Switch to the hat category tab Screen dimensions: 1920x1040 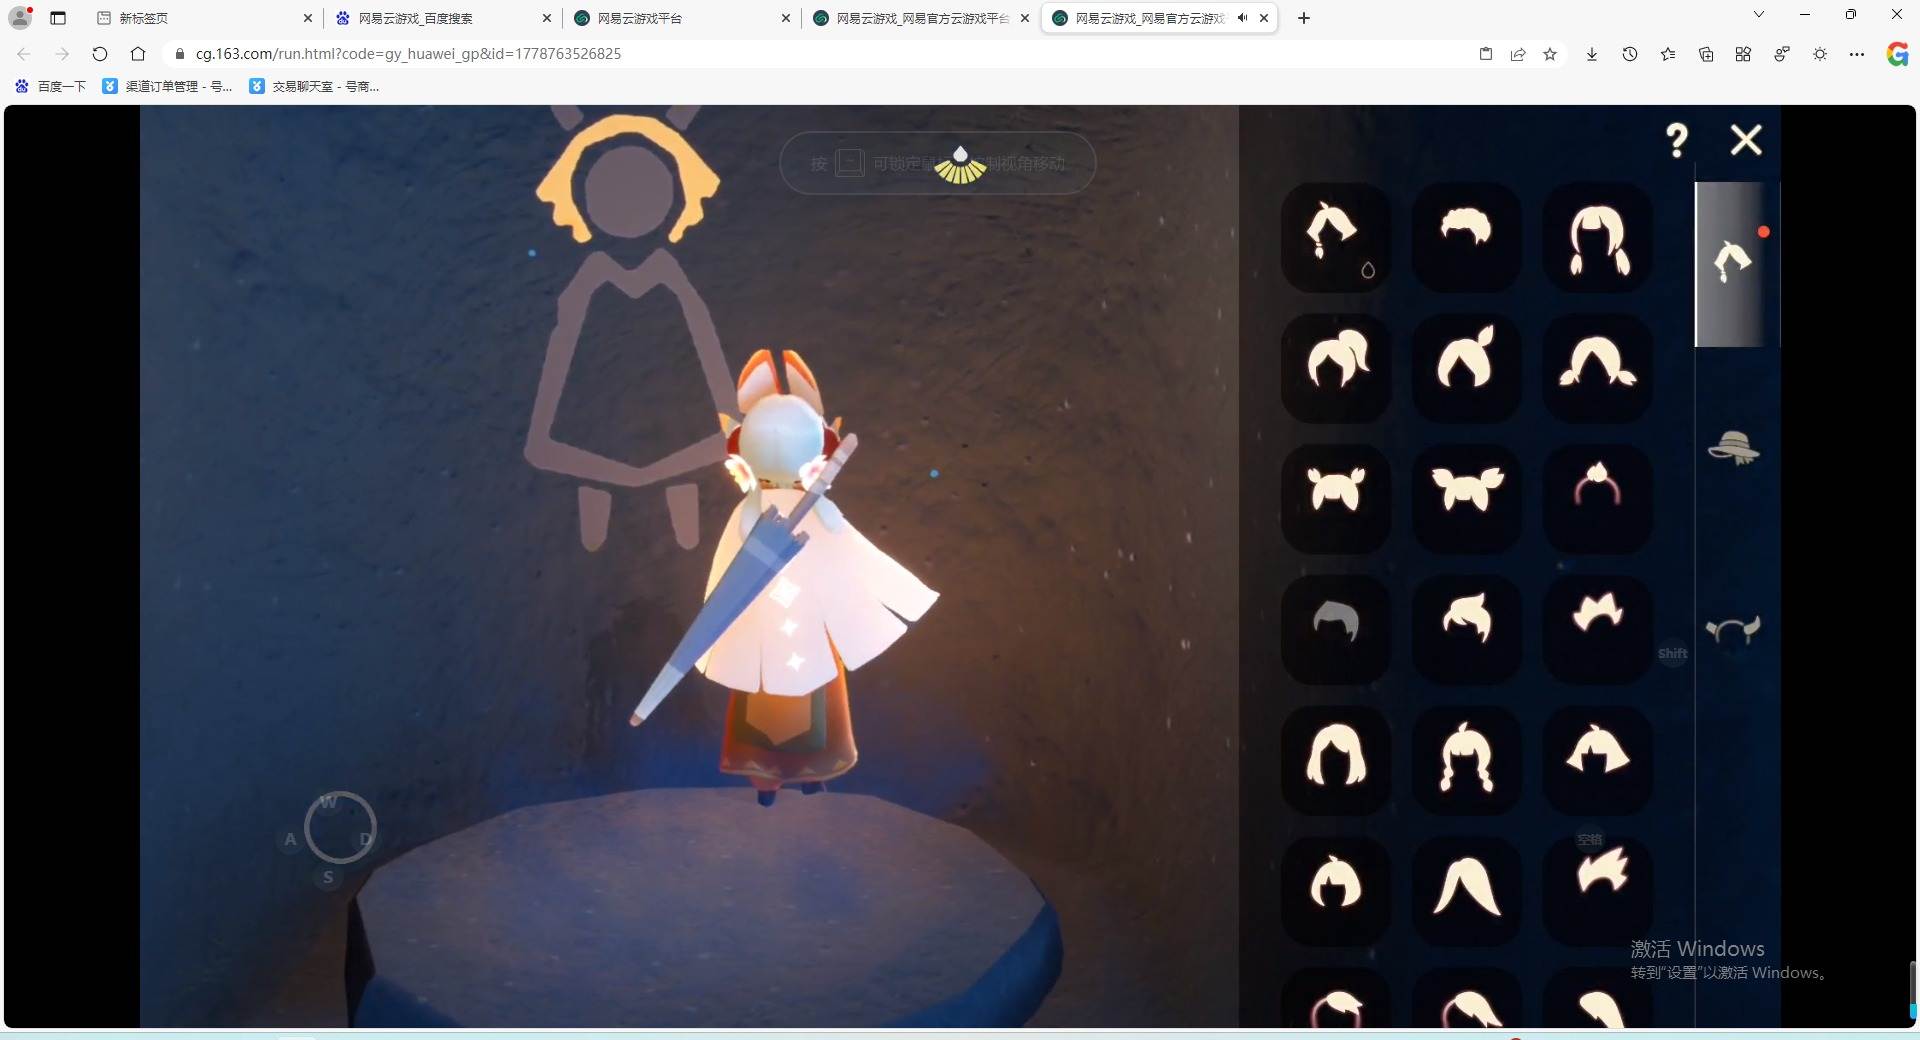(1734, 448)
